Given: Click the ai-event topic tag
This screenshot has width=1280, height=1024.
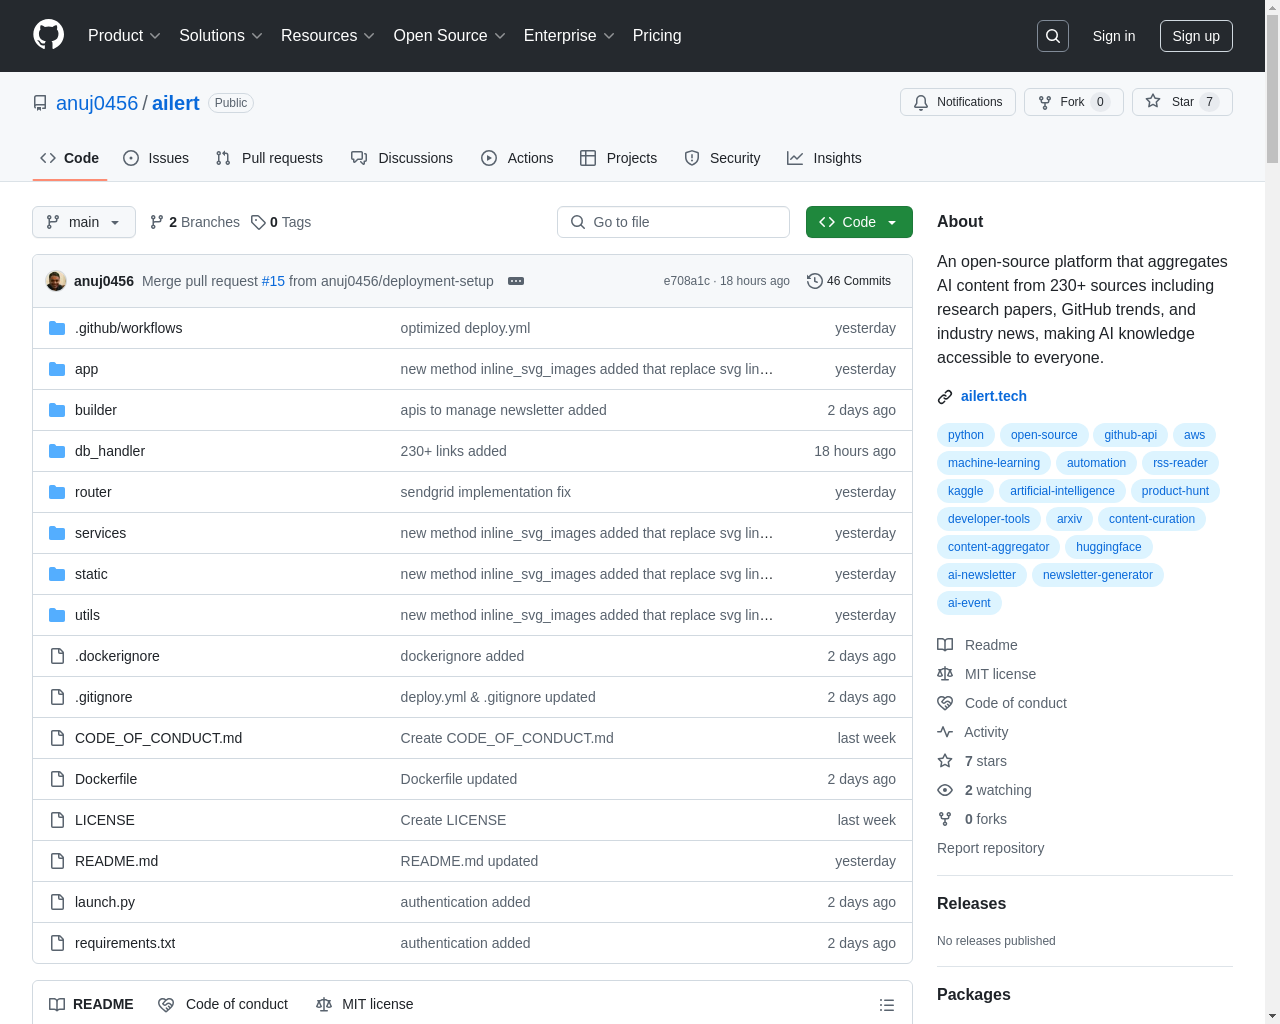Looking at the screenshot, I should click(969, 603).
